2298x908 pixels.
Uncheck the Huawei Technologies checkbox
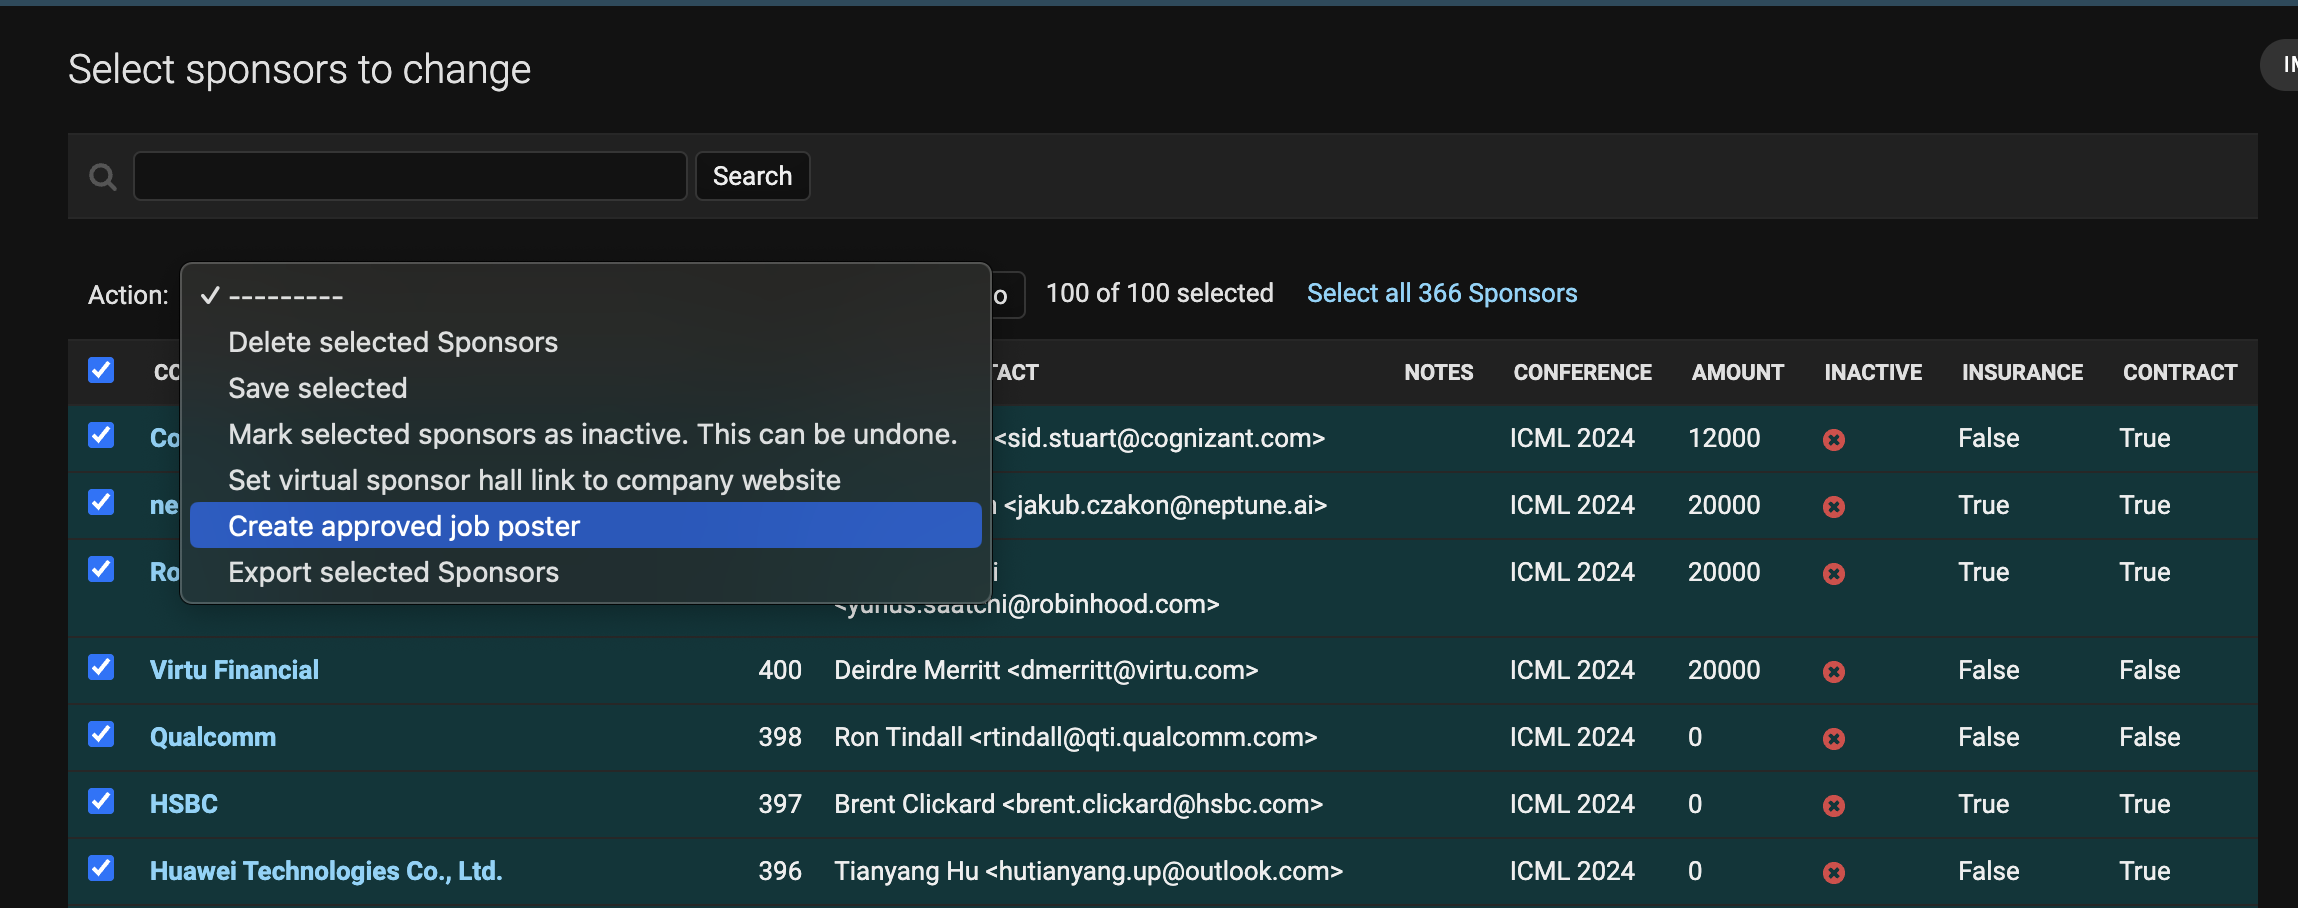(x=101, y=868)
